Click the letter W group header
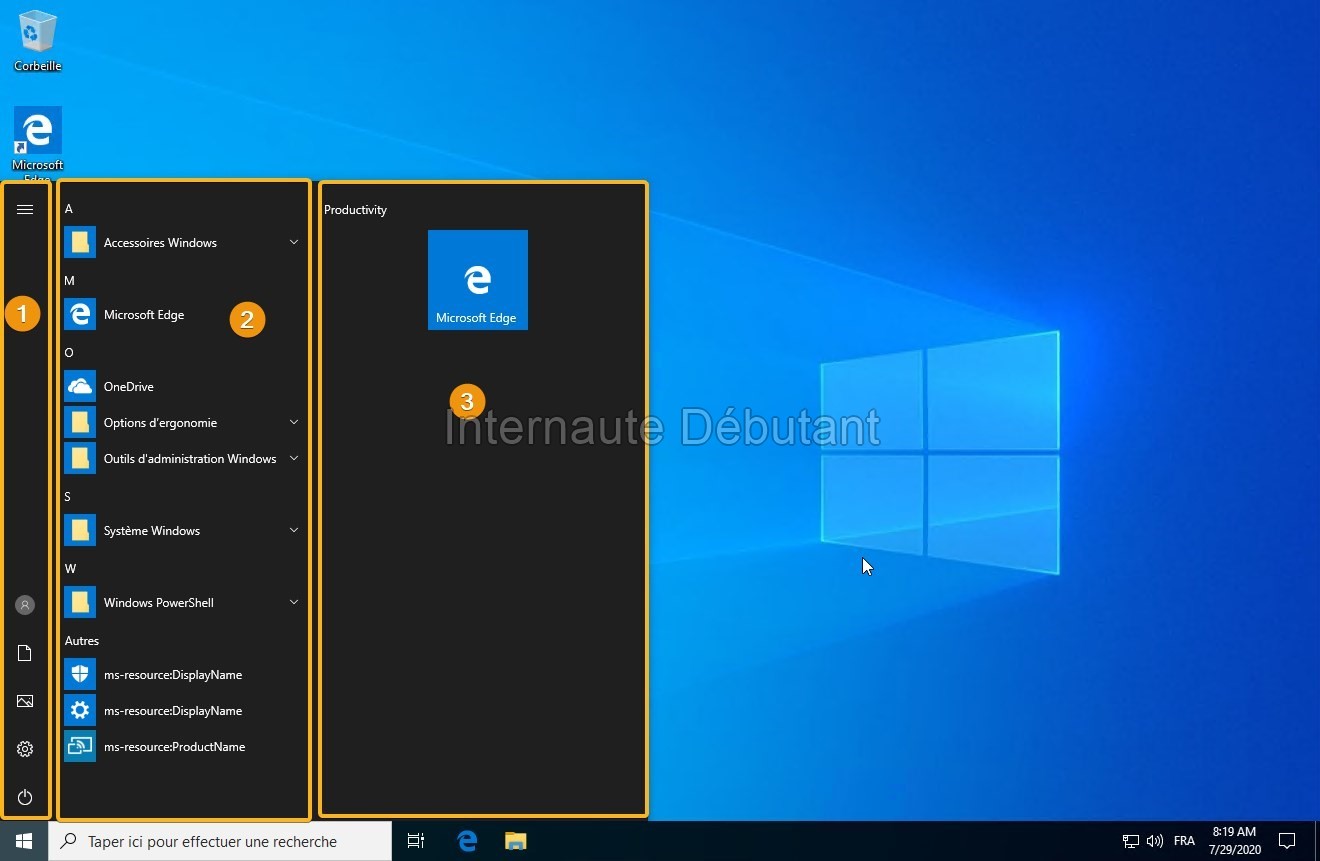 [70, 569]
